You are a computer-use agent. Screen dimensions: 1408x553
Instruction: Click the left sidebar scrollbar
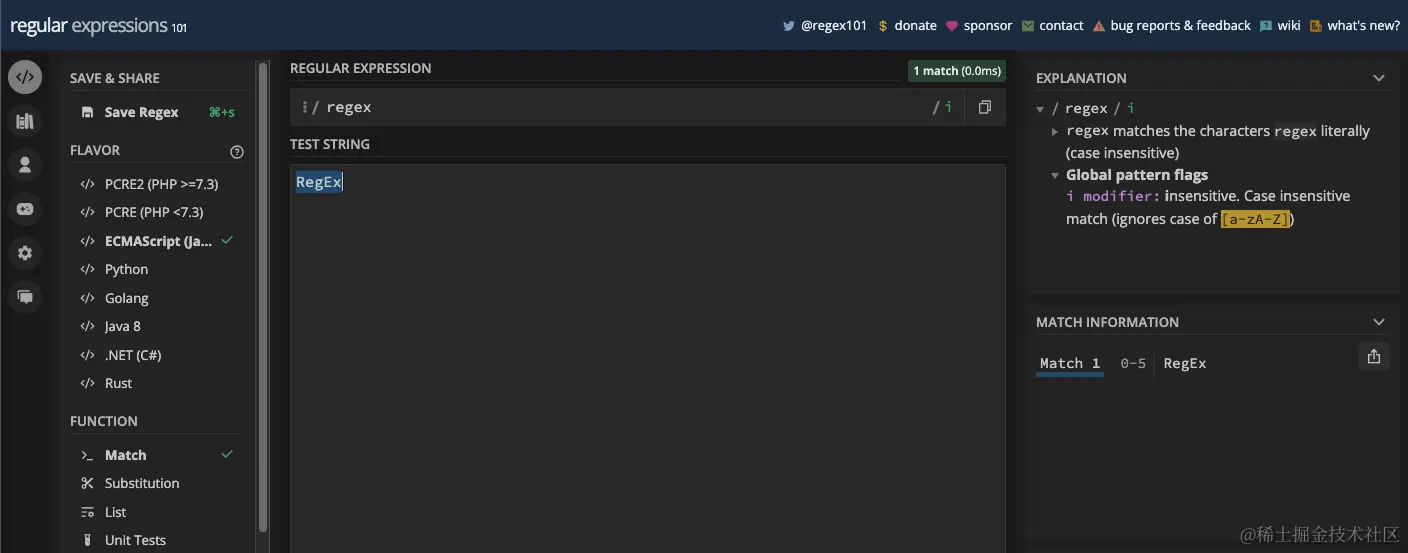pyautogui.click(x=263, y=295)
